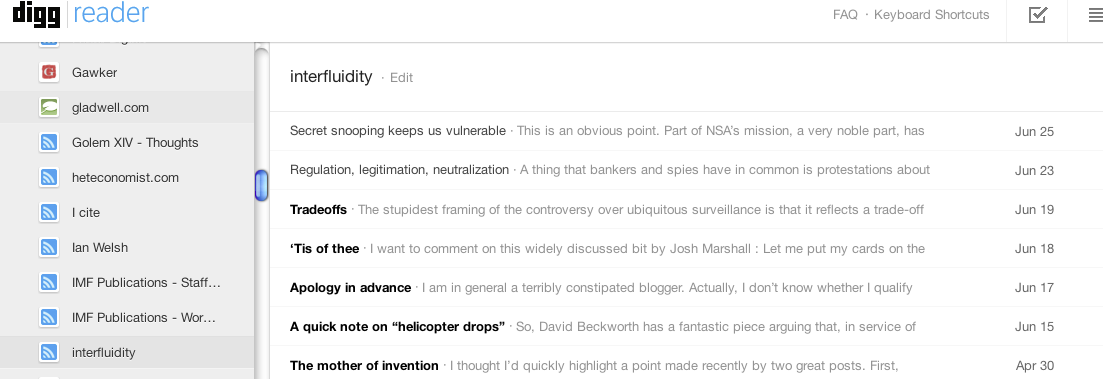The image size is (1103, 379).
Task: Open the Keyboard Shortcuts link
Action: click(x=931, y=15)
